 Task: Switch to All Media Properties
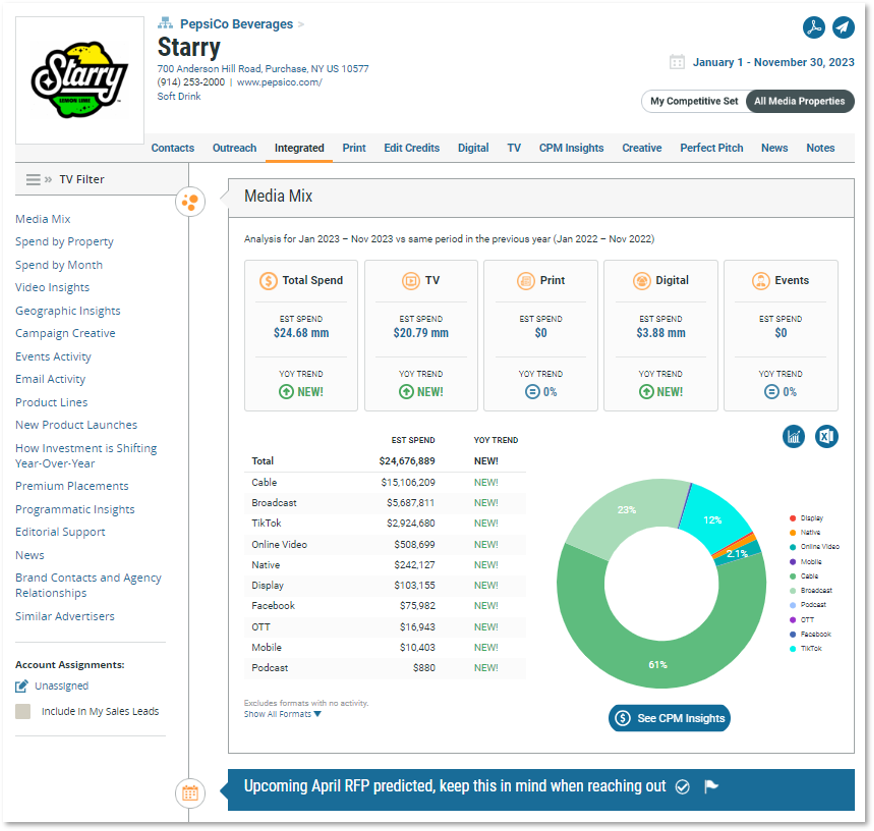(x=799, y=101)
